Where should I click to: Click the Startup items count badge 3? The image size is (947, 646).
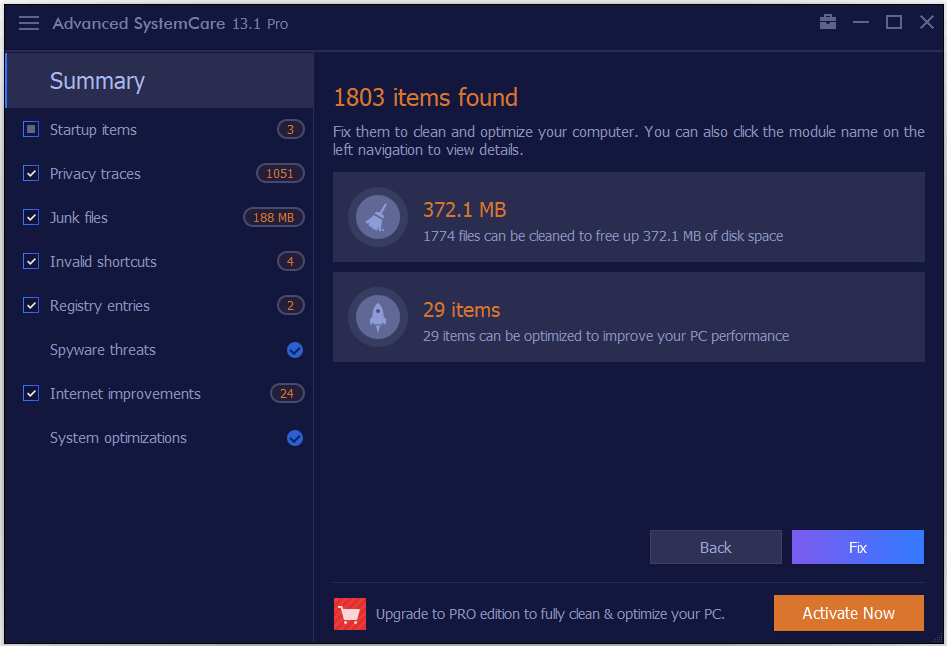(x=291, y=129)
